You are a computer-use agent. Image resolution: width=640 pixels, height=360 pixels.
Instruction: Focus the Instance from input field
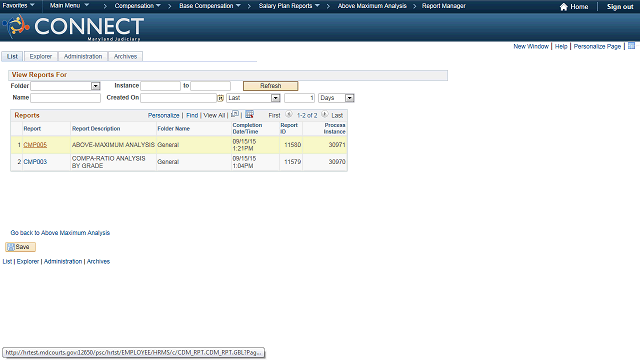[x=160, y=86]
